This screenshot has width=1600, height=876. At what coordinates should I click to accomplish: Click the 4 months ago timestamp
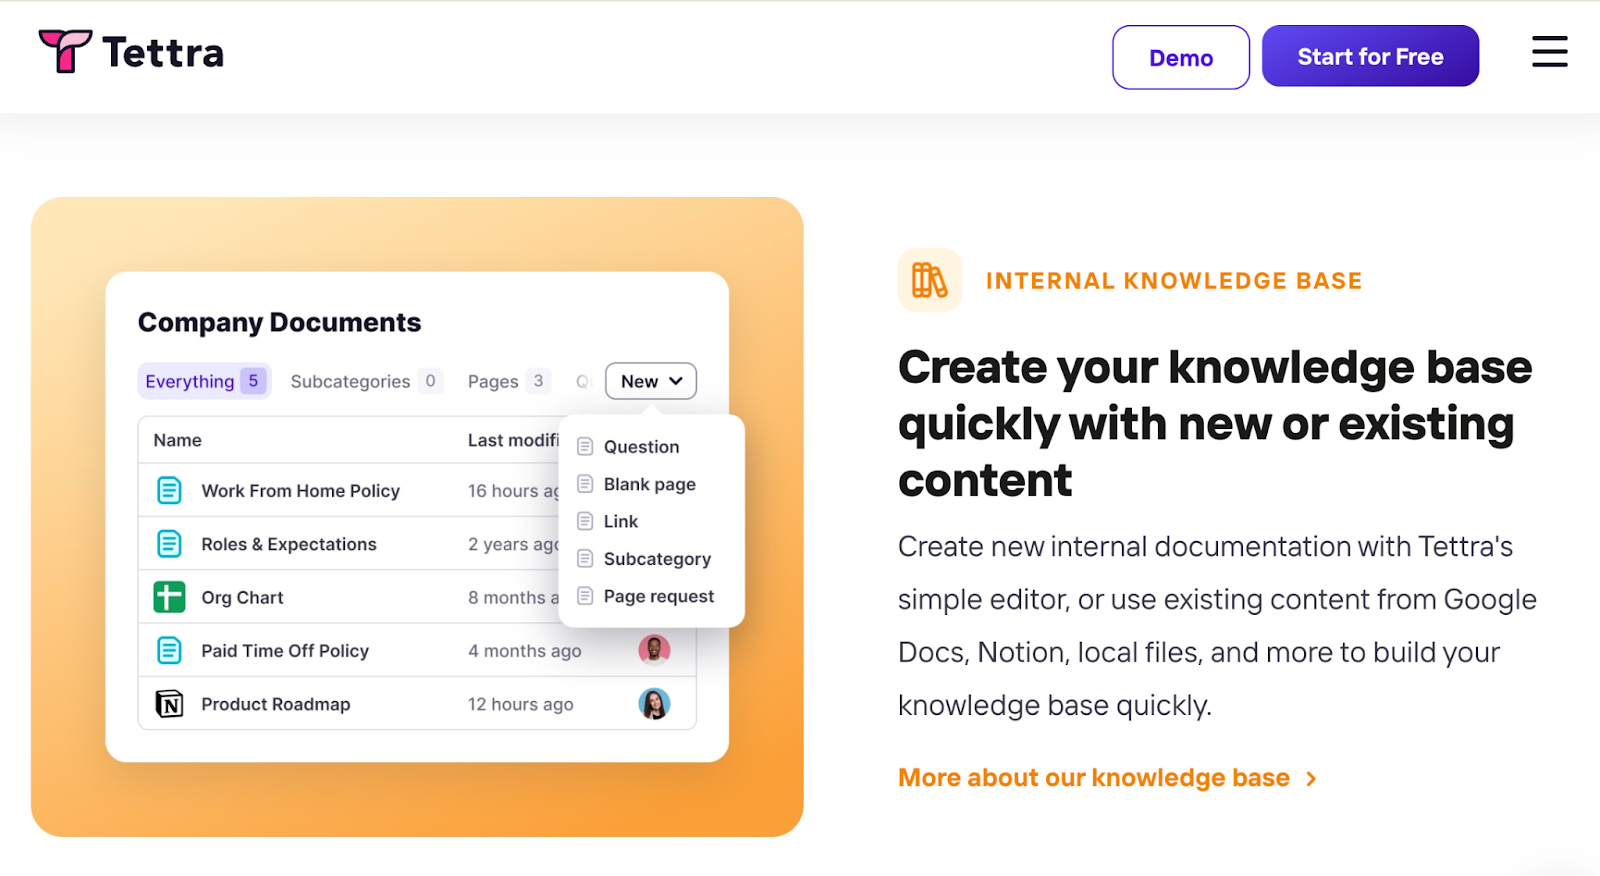525,651
